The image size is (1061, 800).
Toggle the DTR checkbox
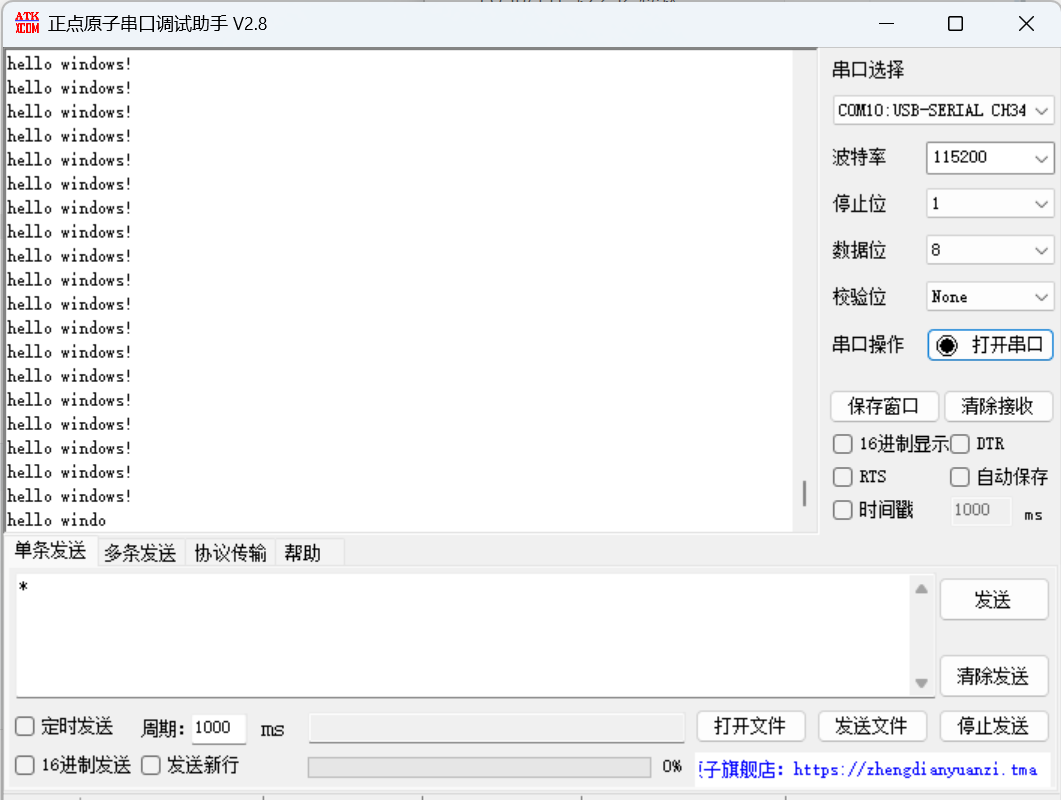pos(960,444)
